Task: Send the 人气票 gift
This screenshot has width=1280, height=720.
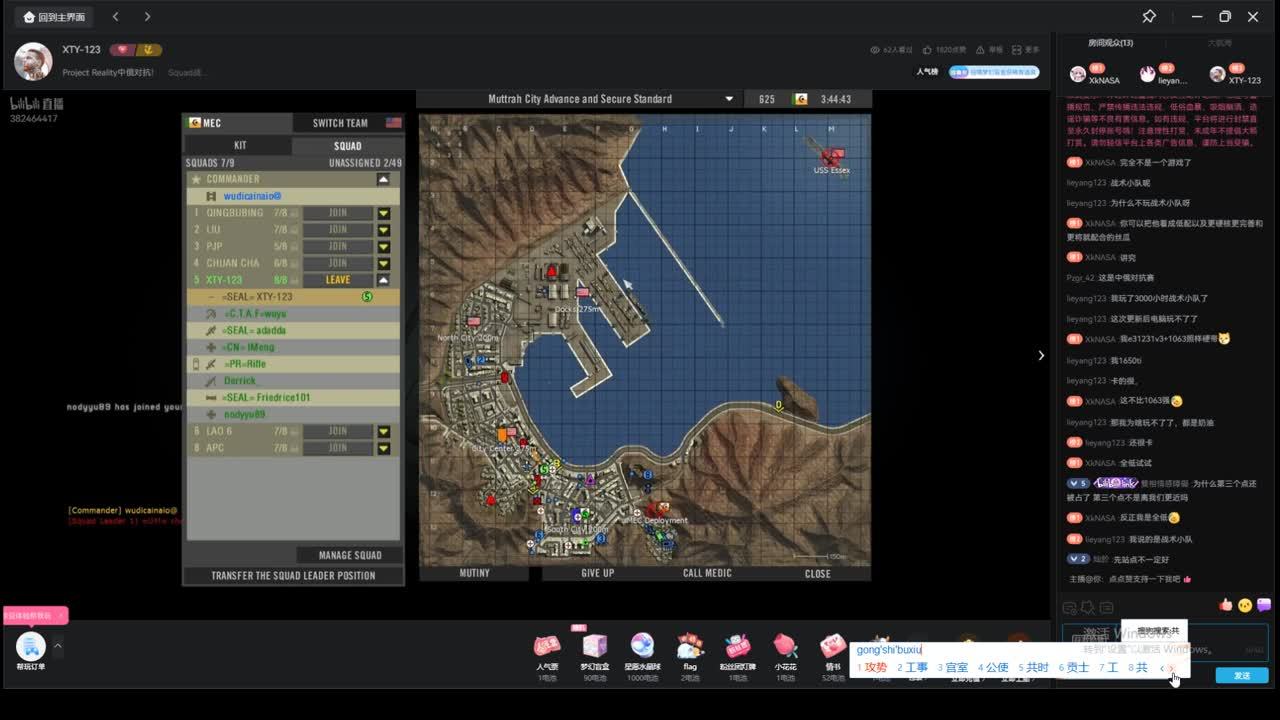Action: 547,655
